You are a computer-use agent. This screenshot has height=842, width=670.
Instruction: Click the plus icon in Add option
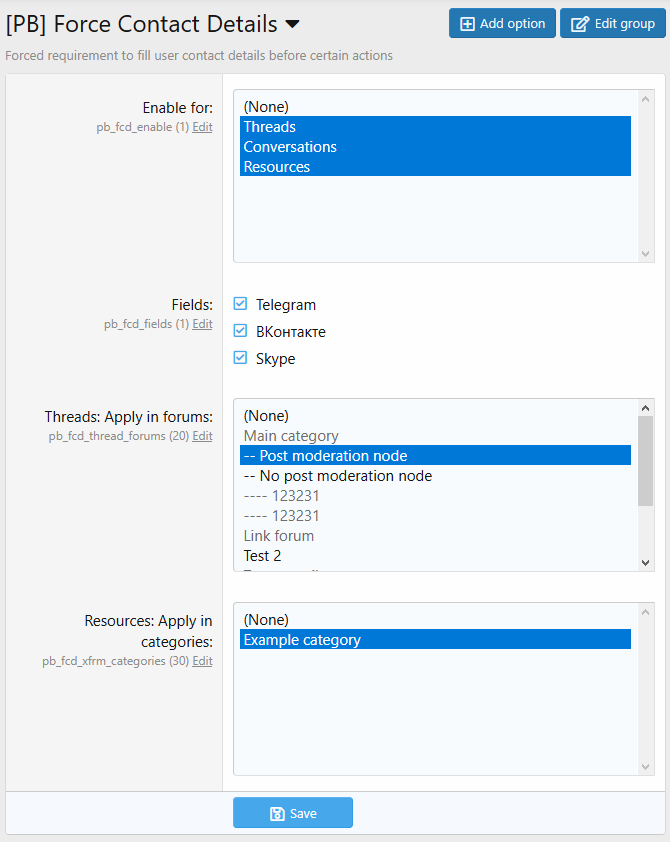pyautogui.click(x=467, y=24)
